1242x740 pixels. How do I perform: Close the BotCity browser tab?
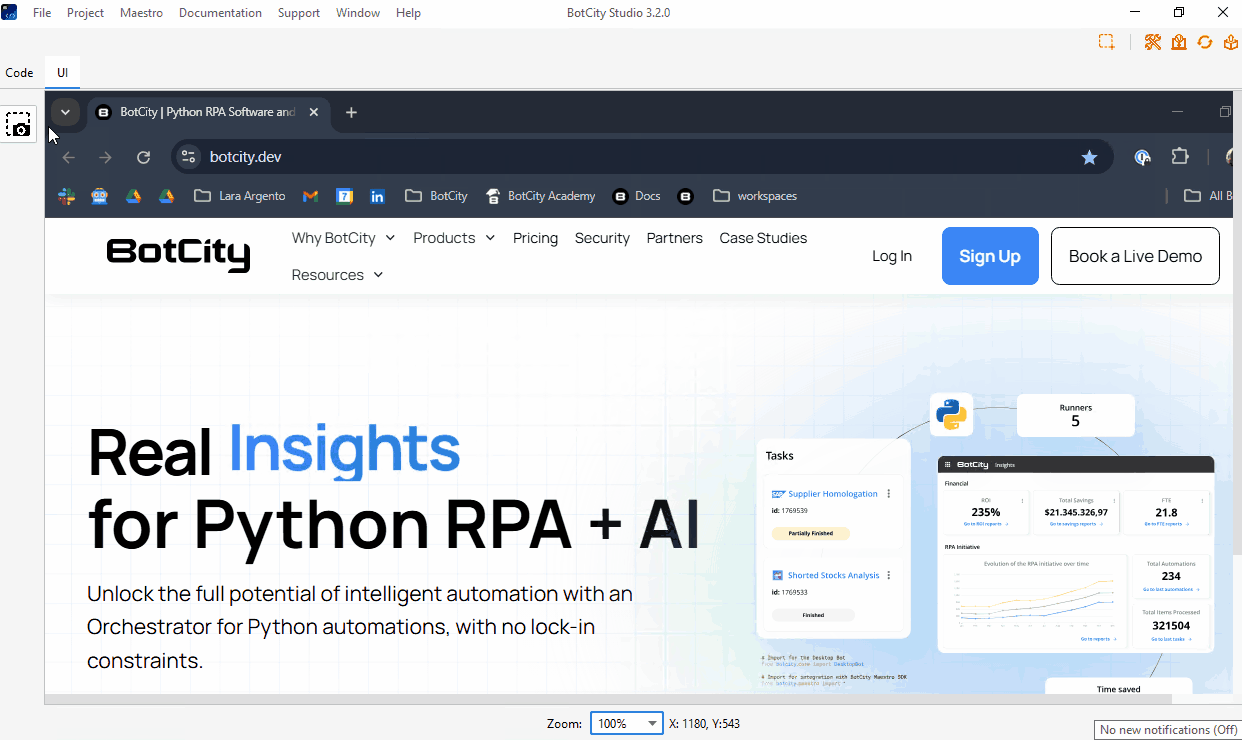point(314,112)
